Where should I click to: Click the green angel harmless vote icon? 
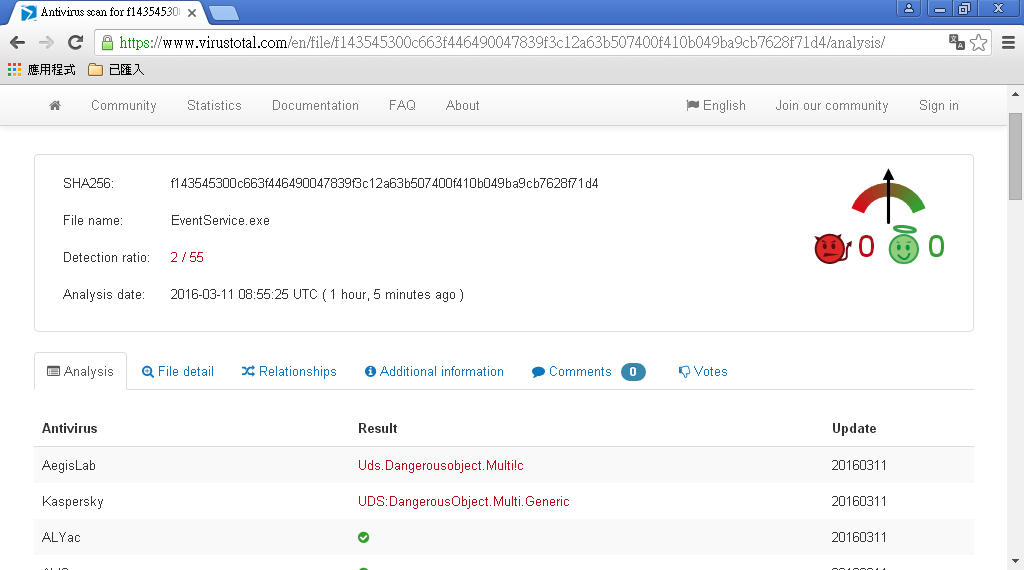pyautogui.click(x=904, y=245)
